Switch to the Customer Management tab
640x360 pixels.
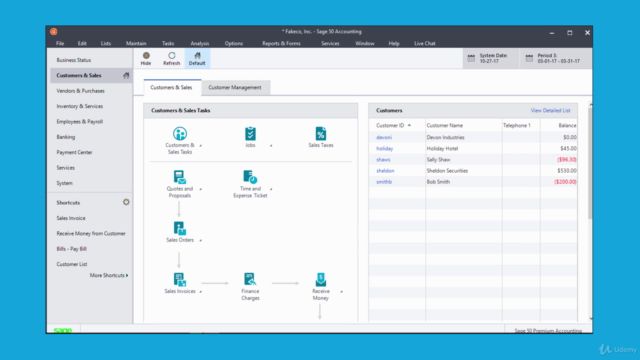click(x=235, y=87)
